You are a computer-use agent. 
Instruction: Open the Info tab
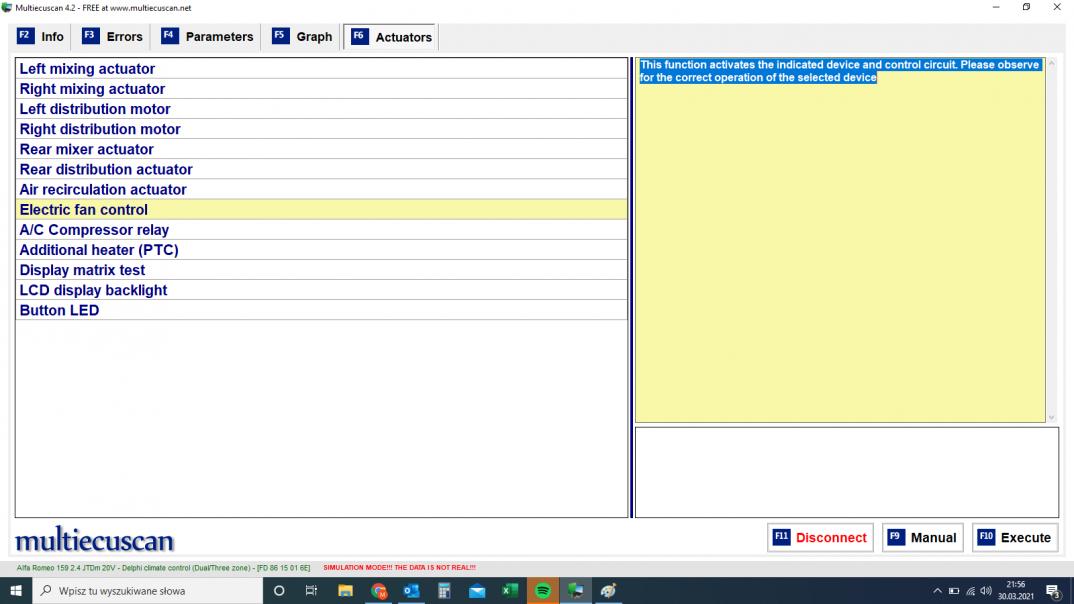(40, 37)
